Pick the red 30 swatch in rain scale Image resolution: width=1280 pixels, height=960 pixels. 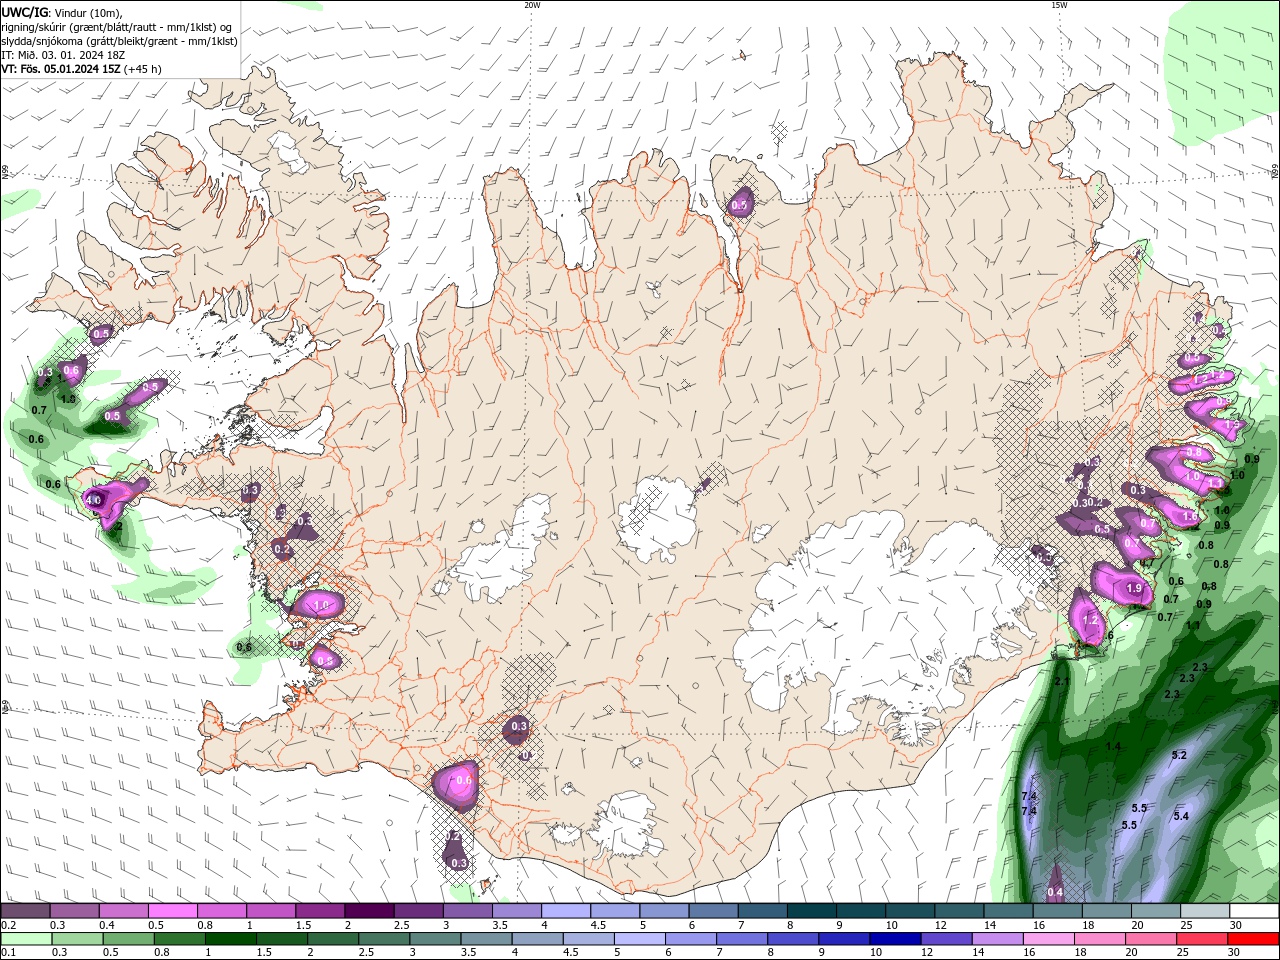tap(1254, 938)
